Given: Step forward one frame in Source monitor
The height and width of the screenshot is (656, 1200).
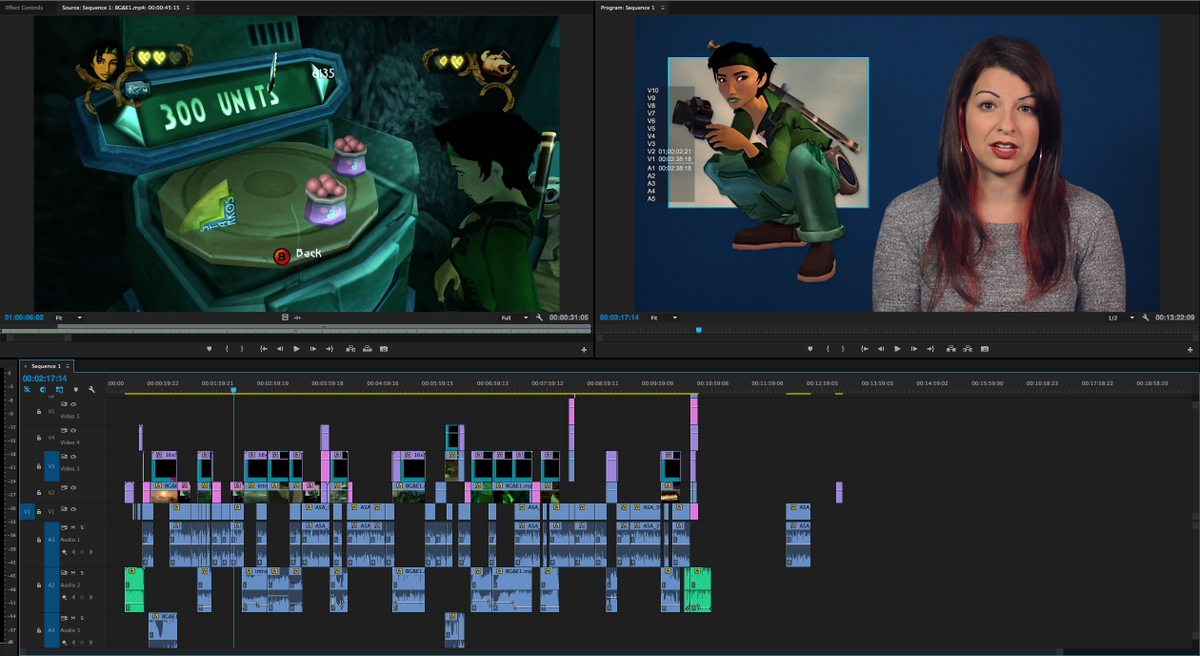Looking at the screenshot, I should (314, 349).
